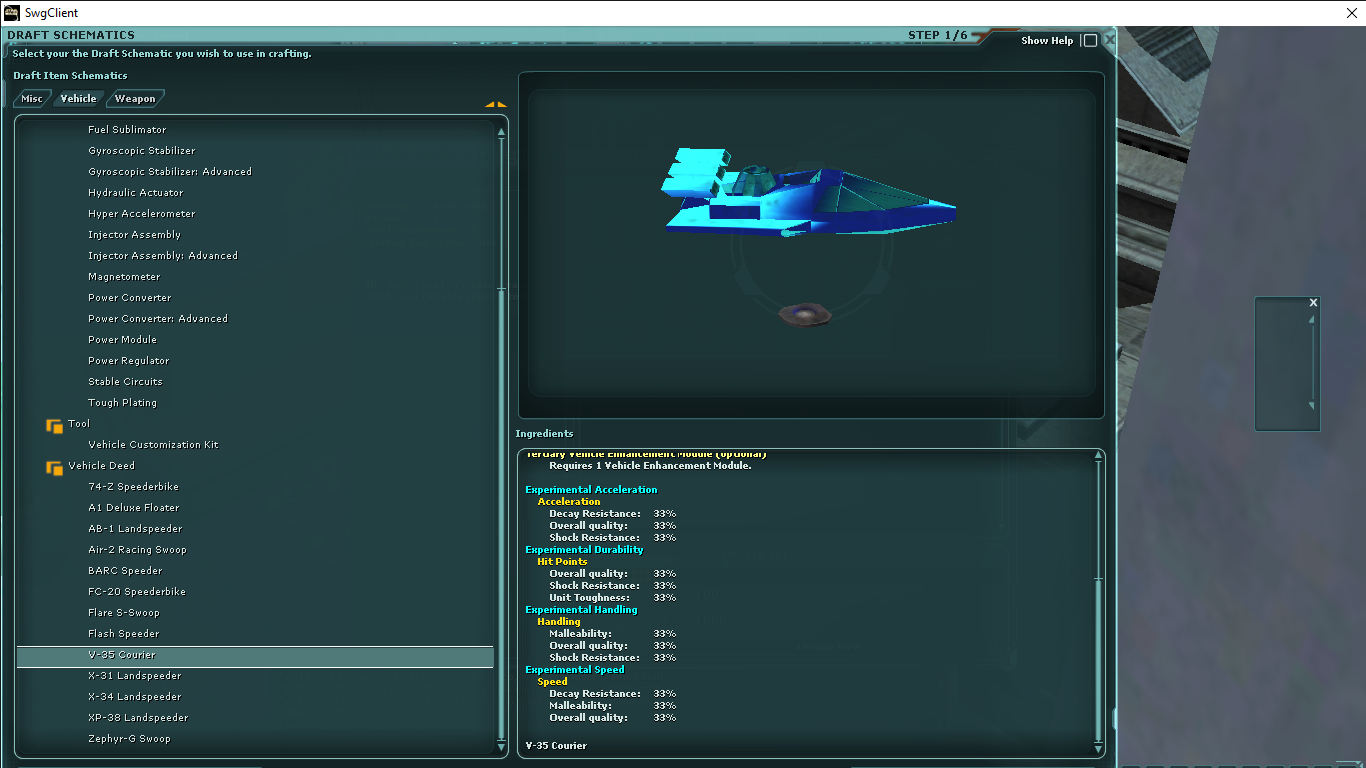This screenshot has height=768, width=1366.
Task: Click ingredients panel scroll-down arrow
Action: (x=1099, y=749)
